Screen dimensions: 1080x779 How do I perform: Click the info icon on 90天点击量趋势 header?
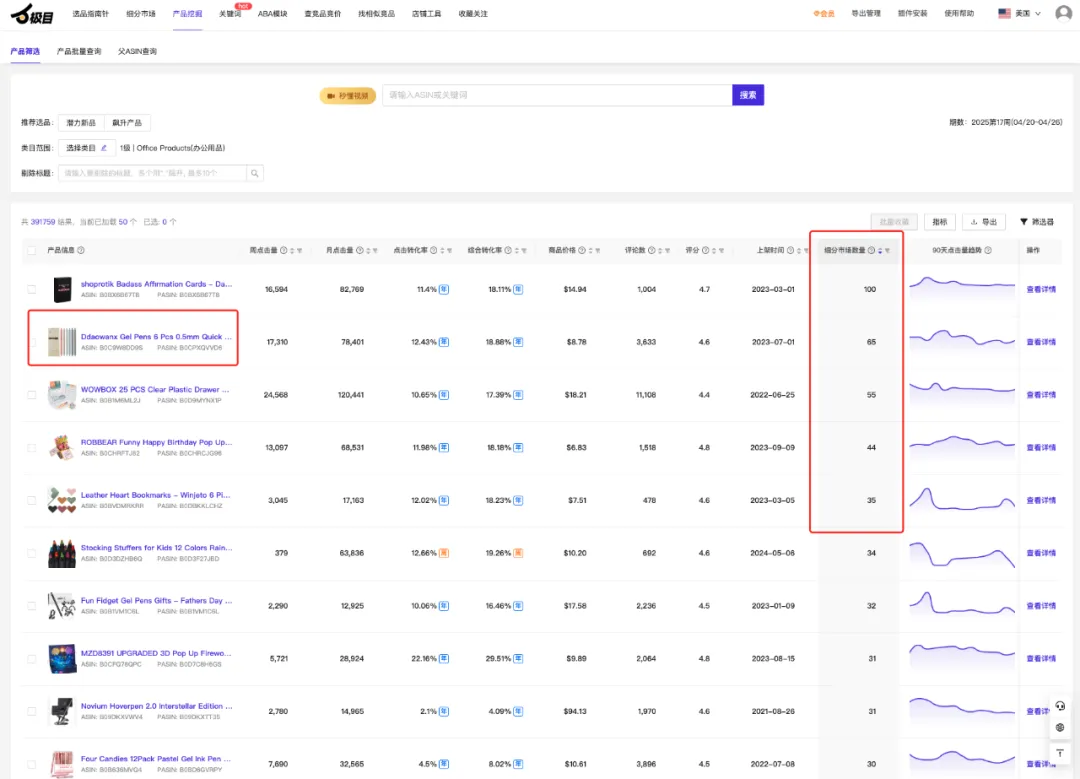coord(988,251)
